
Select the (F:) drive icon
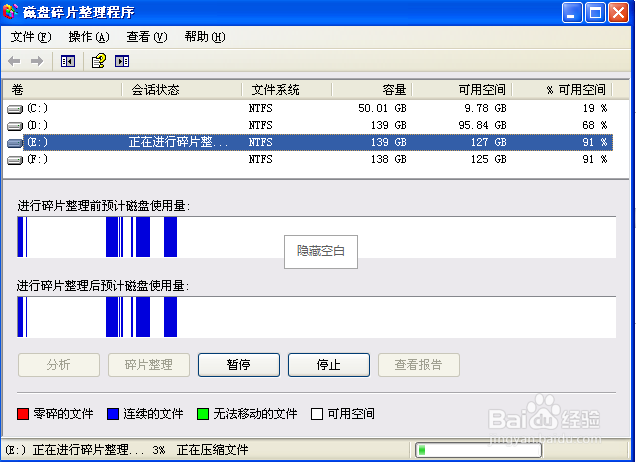tap(15, 160)
